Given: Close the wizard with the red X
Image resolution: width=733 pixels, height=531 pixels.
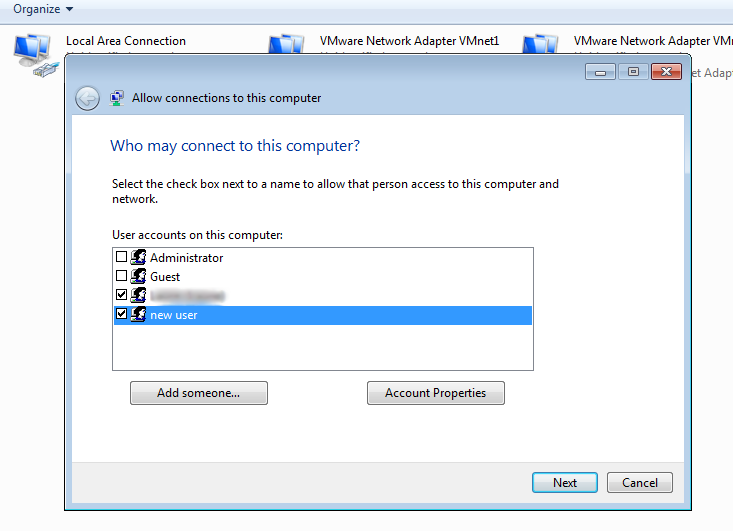Looking at the screenshot, I should (667, 72).
